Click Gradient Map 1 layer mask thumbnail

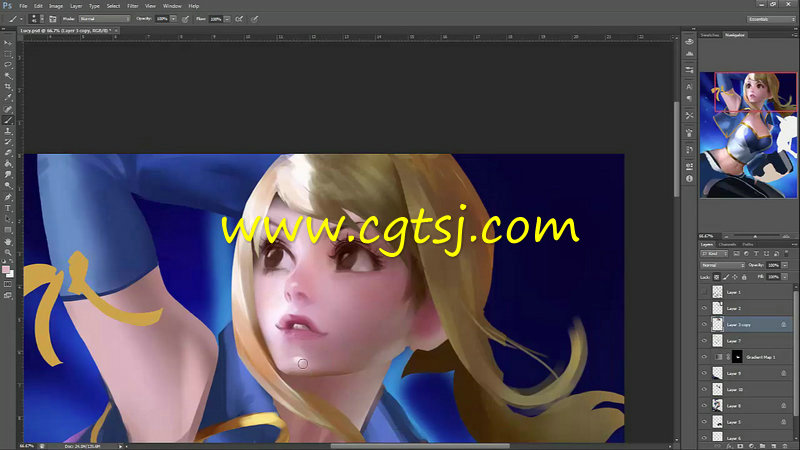coord(737,357)
